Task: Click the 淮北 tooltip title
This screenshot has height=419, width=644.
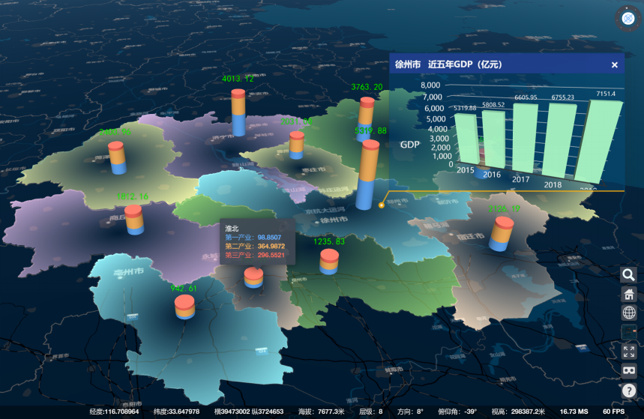Action: coord(232,228)
